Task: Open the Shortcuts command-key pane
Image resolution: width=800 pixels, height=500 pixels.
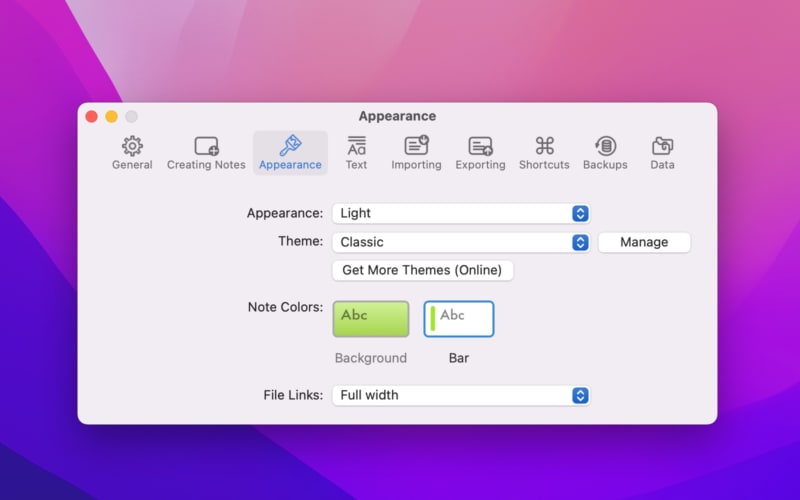Action: coord(544,153)
